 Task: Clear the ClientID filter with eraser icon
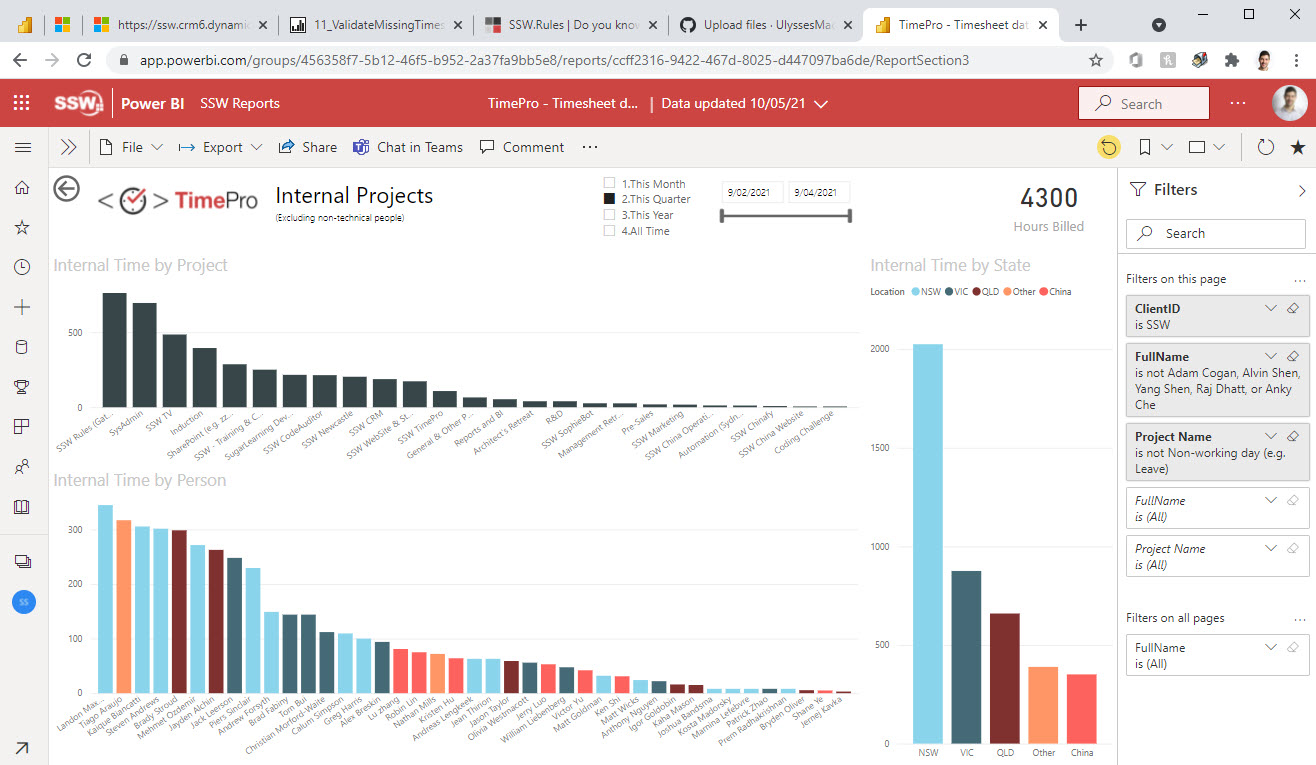point(1292,309)
